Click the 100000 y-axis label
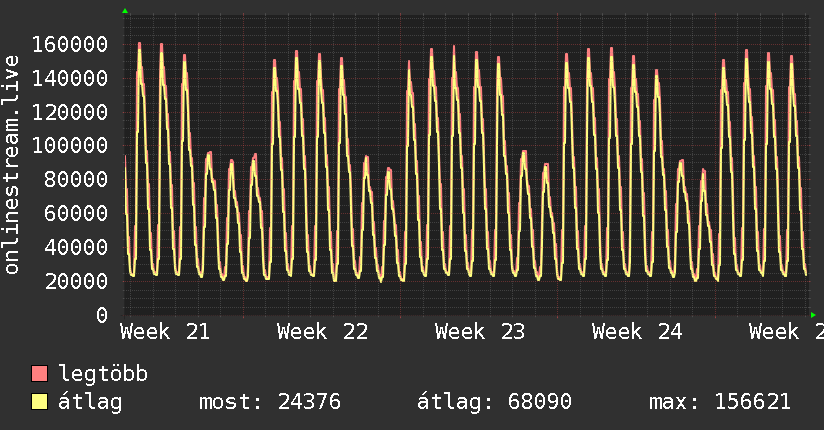824x430 pixels. coord(70,146)
